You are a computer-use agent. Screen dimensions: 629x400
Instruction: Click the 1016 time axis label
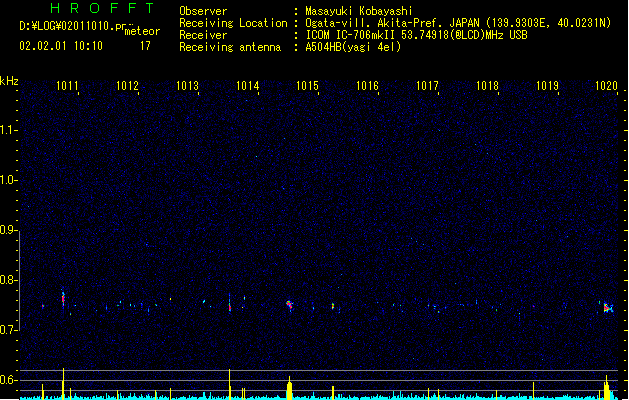point(367,85)
